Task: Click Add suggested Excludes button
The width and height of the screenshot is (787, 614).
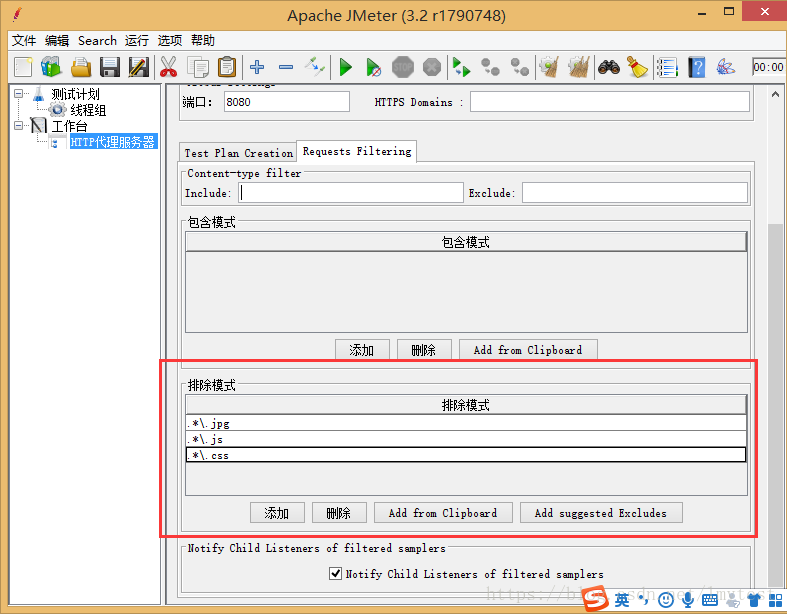Action: coord(601,513)
